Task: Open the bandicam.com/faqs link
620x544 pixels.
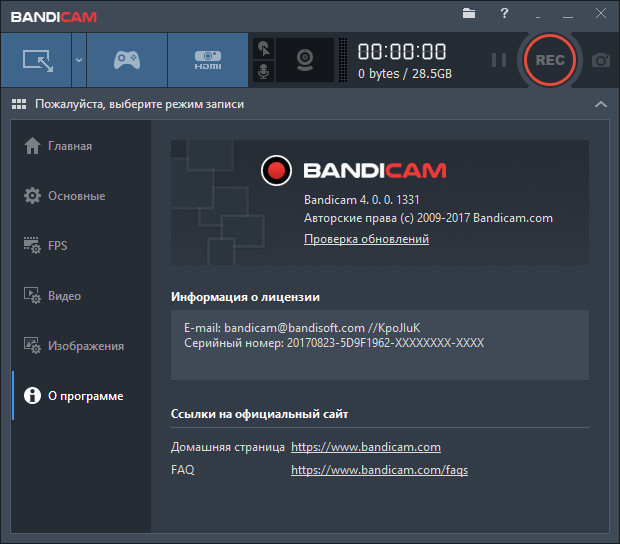Action: pos(379,470)
